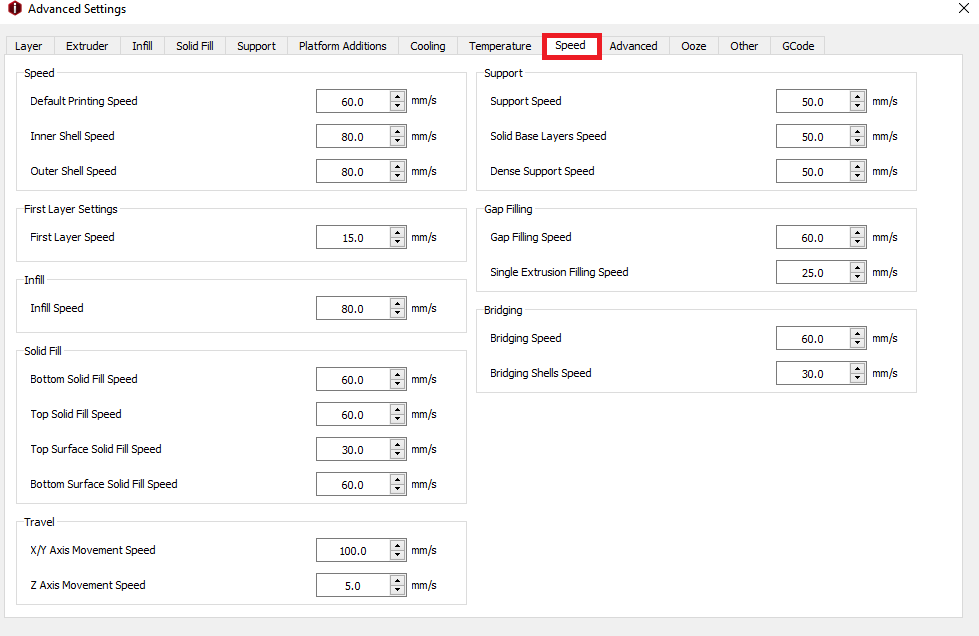Open the Extruder tab
The height and width of the screenshot is (636, 979).
coord(87,46)
